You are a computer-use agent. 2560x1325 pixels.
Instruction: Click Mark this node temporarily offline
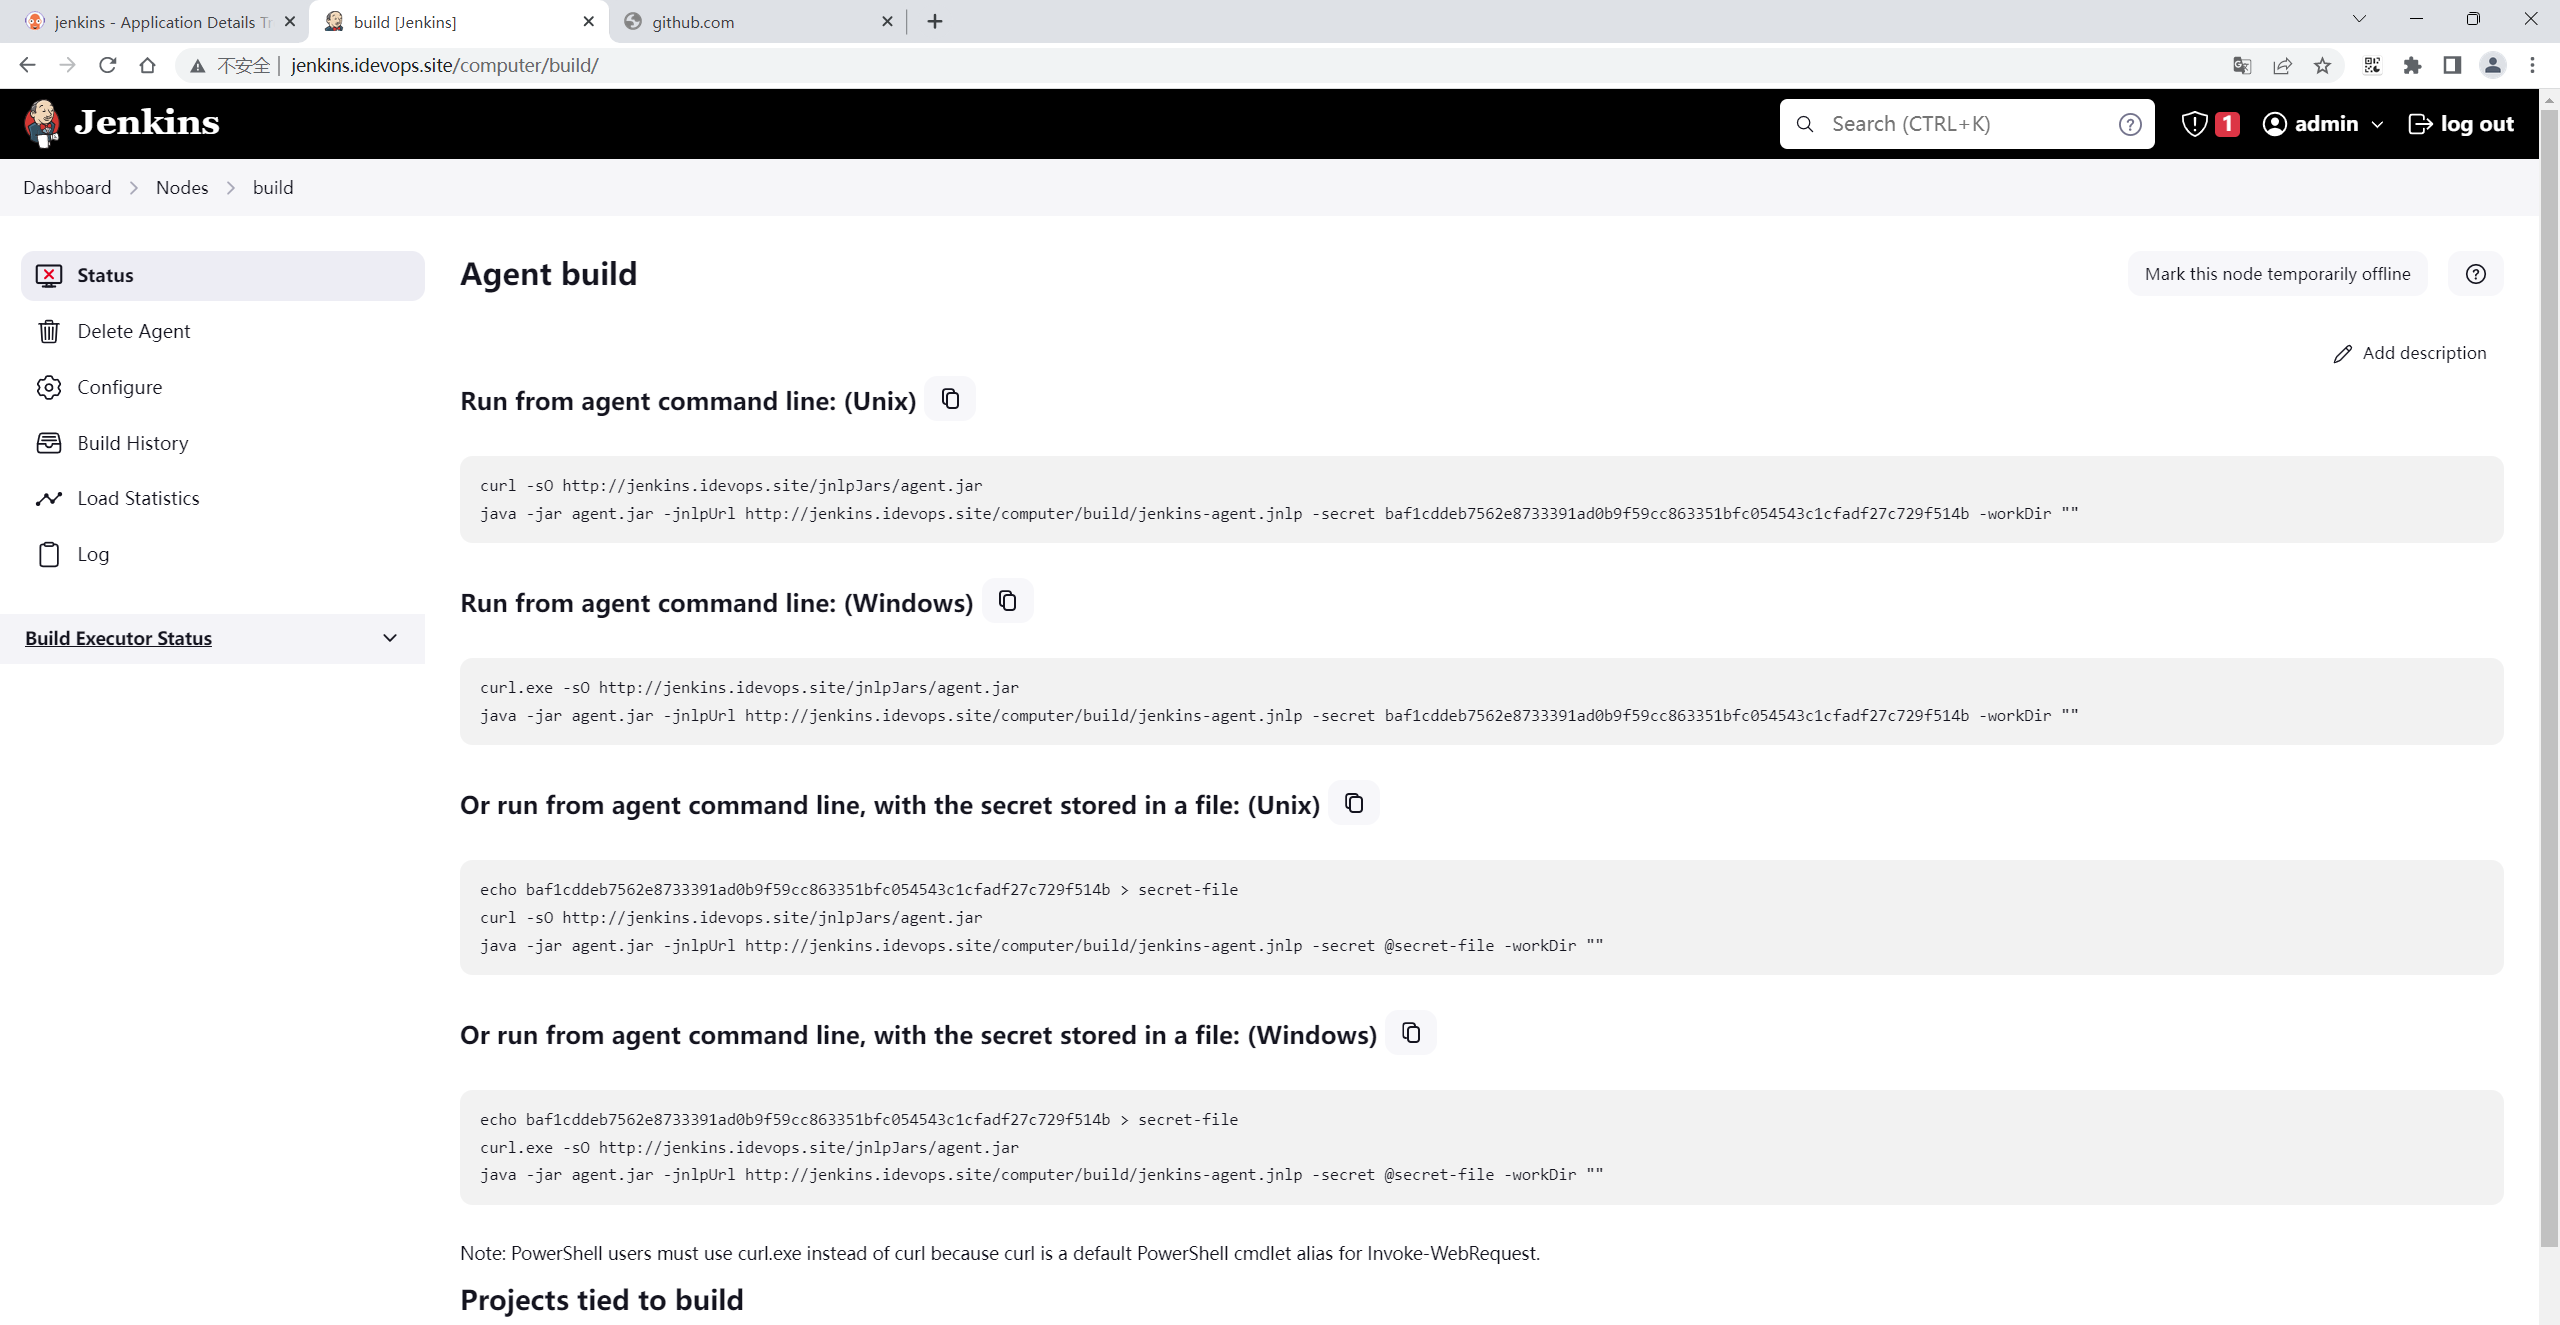pos(2277,274)
